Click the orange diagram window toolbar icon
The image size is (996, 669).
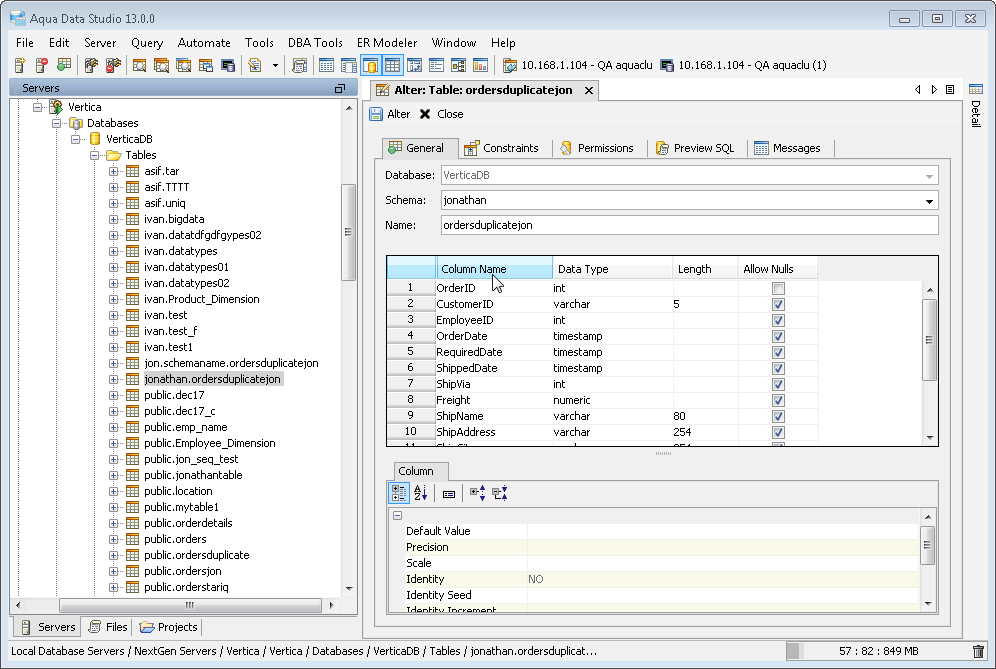(459, 65)
